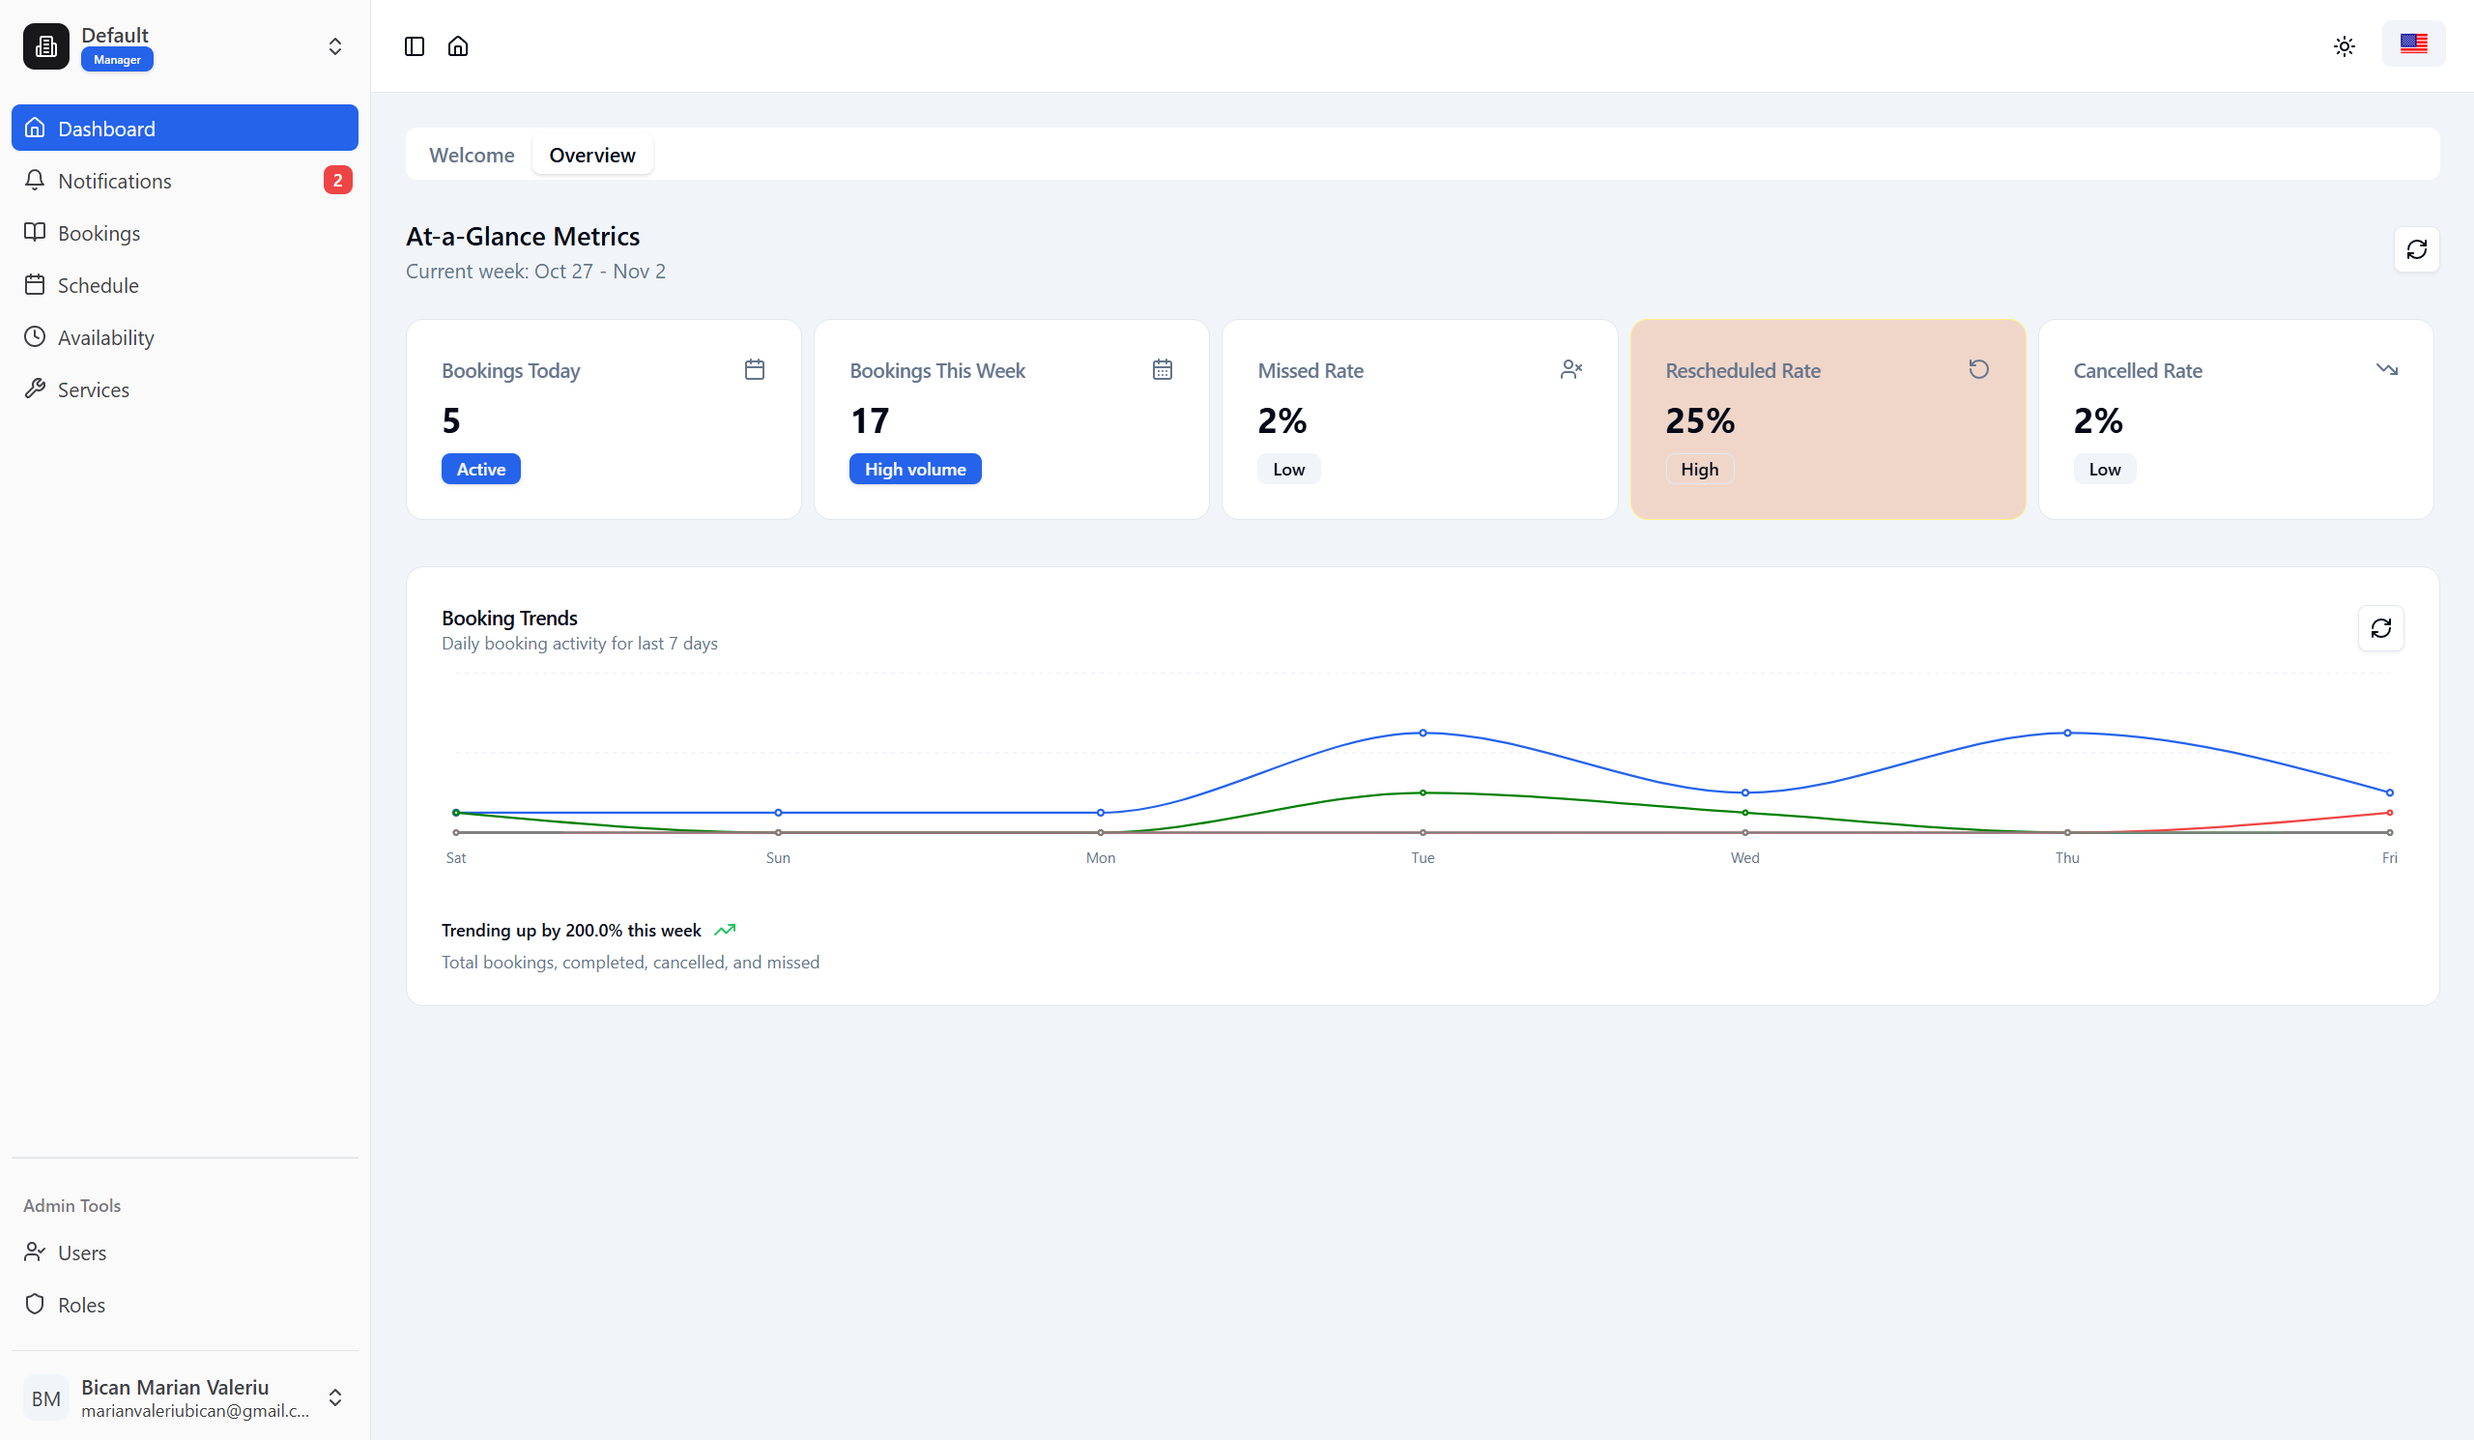Toggle the sidebar panel icon

click(x=414, y=46)
